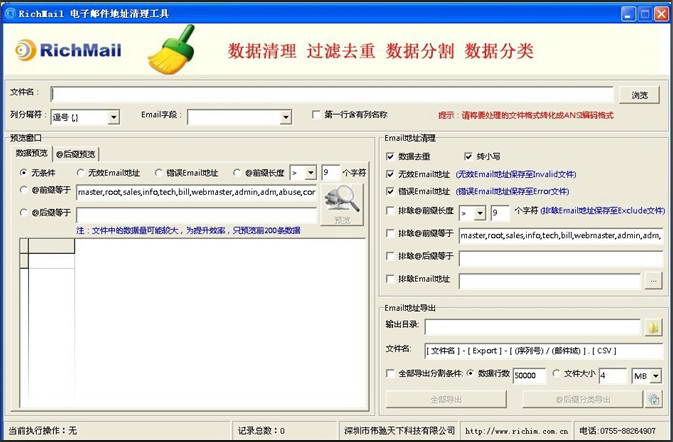This screenshot has width=673, height=442.
Task: Click the empty data grid header cell
Action: [52, 246]
